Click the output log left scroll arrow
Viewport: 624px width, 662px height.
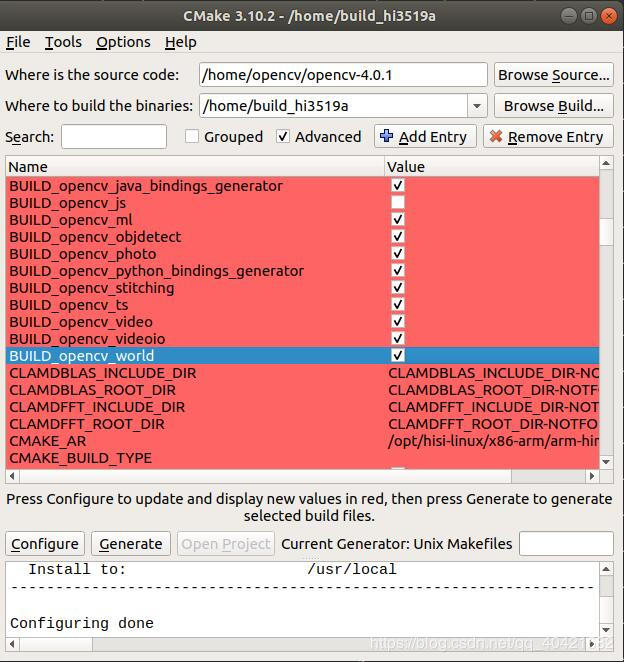pos(12,644)
